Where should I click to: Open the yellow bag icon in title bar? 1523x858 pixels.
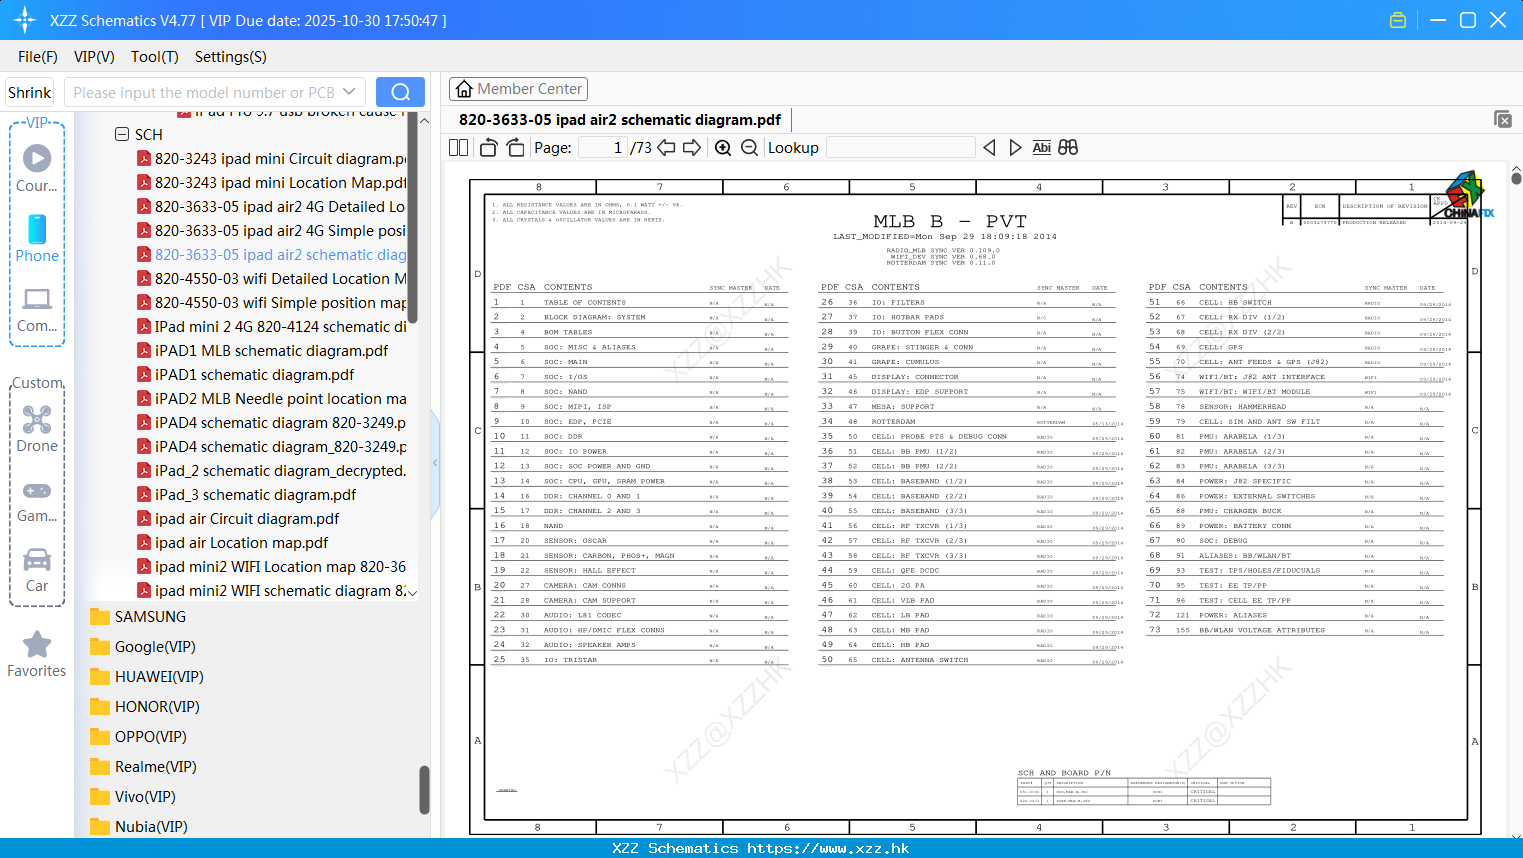pyautogui.click(x=1398, y=20)
